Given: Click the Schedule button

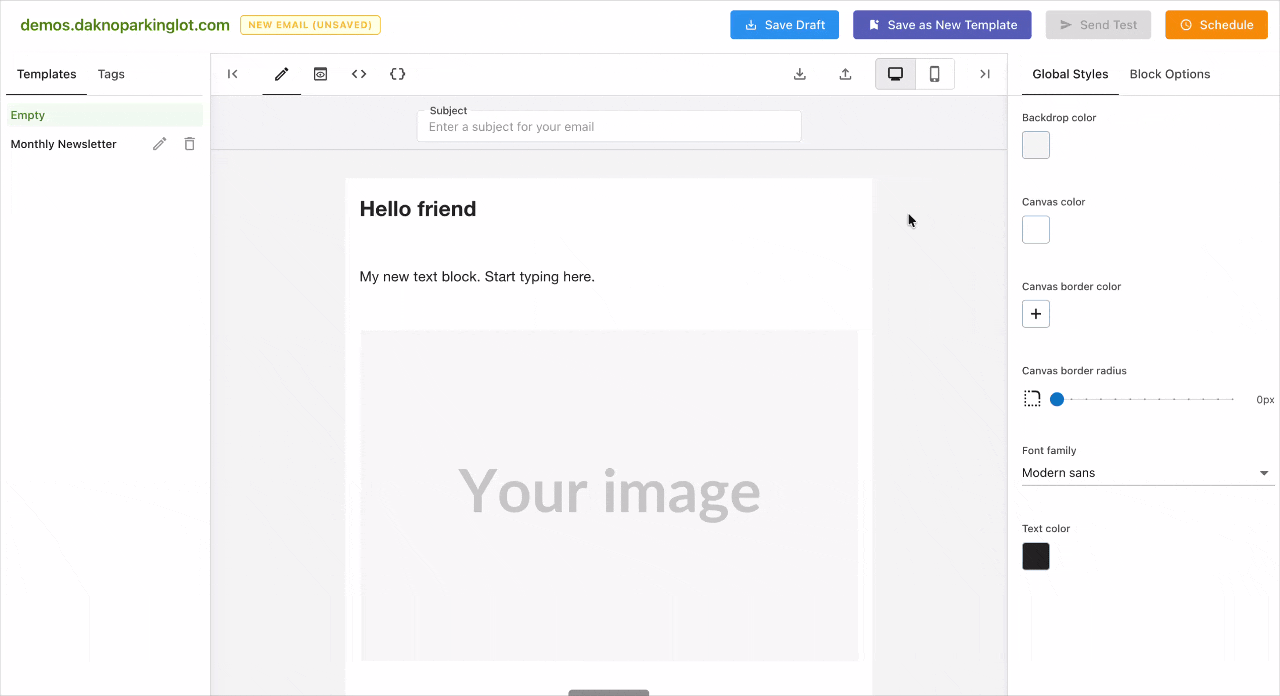Looking at the screenshot, I should (x=1216, y=25).
